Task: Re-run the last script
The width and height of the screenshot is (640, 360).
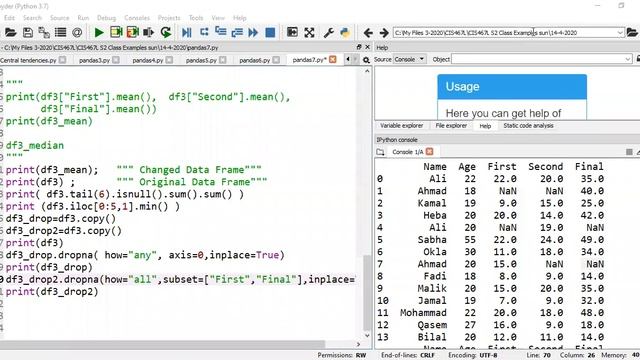Action: (166, 32)
